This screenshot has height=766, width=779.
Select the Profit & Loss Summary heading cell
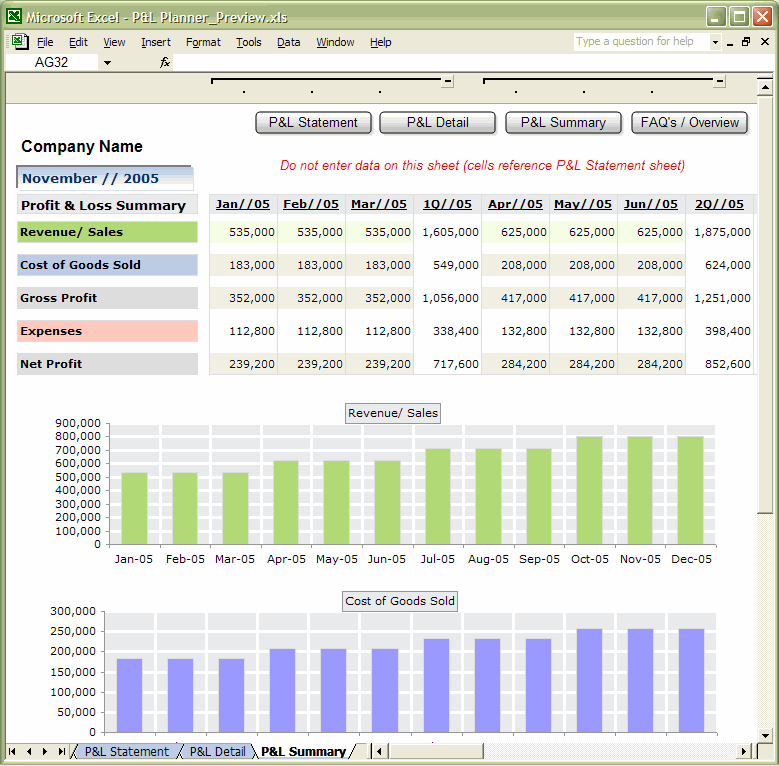(107, 205)
